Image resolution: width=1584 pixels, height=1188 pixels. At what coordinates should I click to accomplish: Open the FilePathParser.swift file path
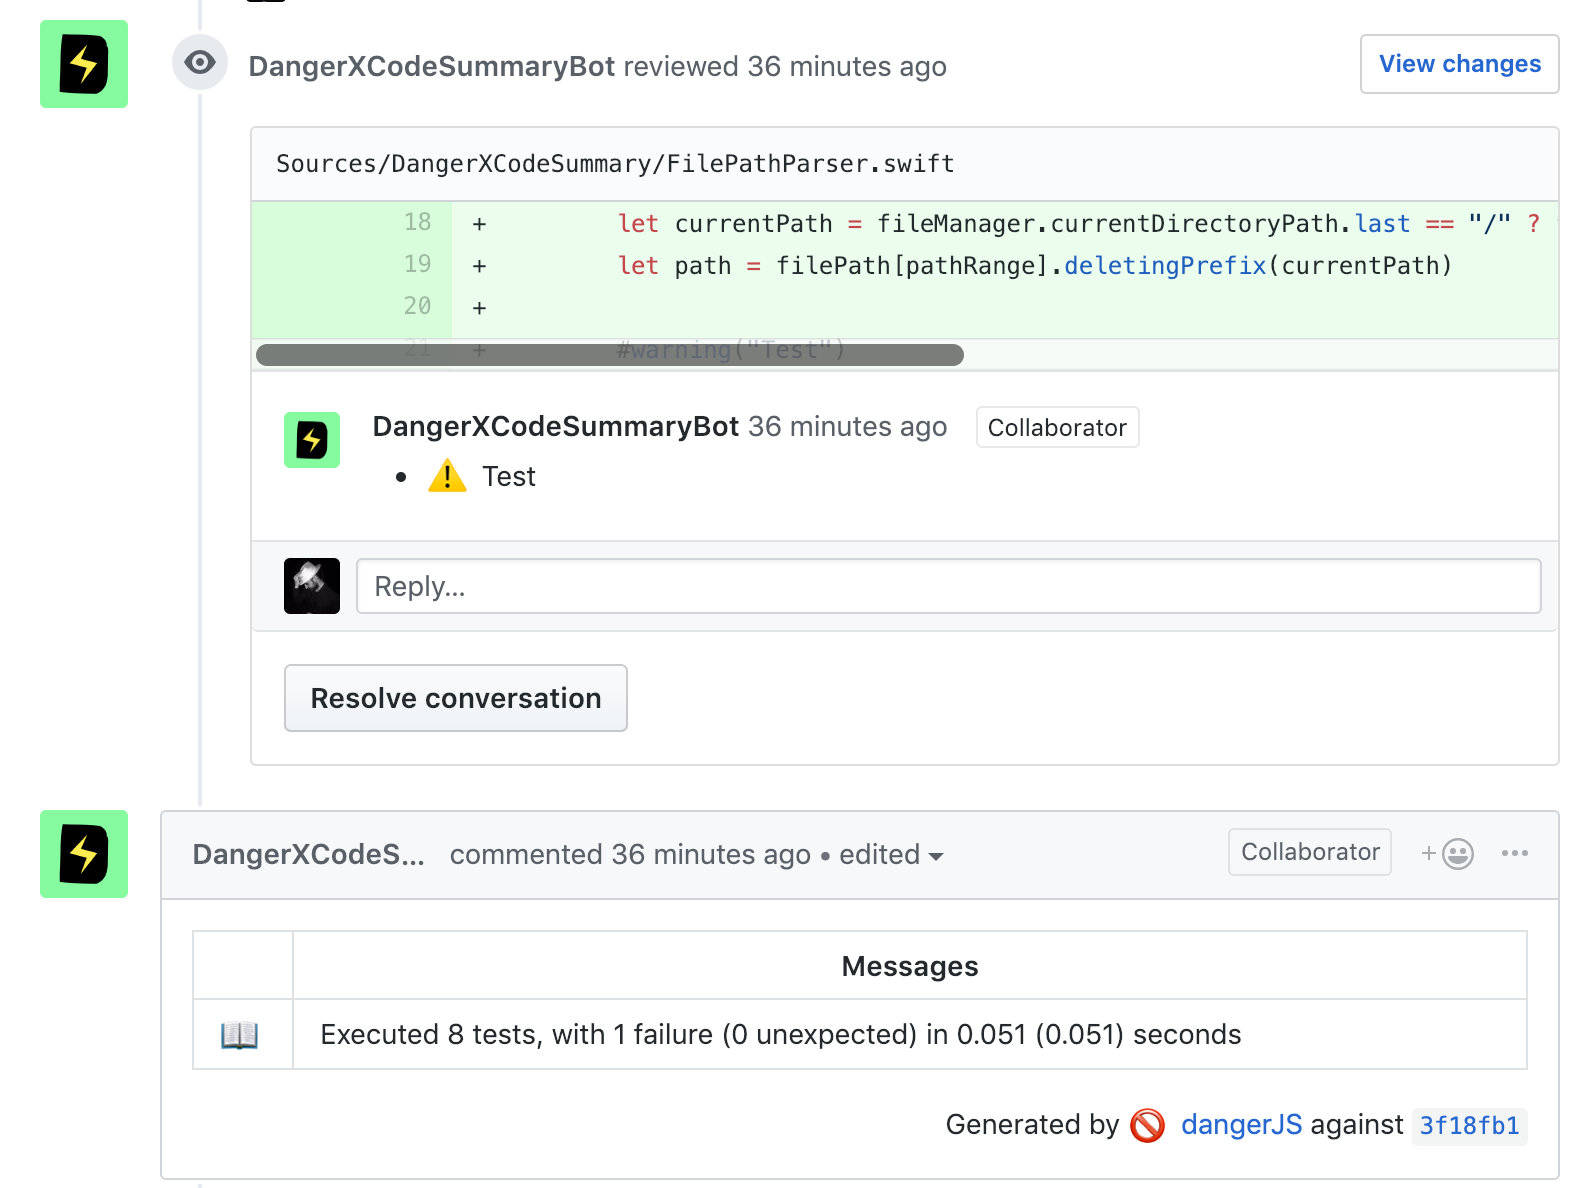click(615, 163)
